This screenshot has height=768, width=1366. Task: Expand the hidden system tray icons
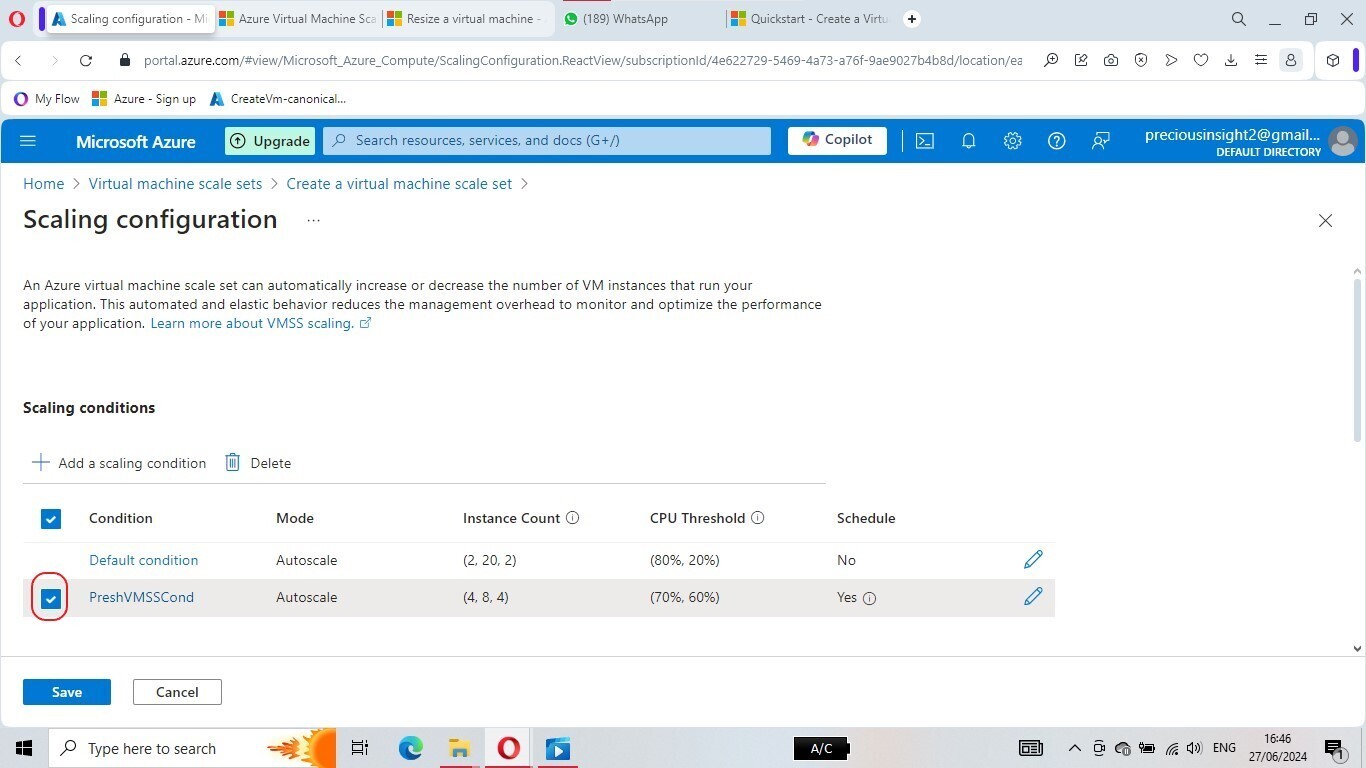(1075, 748)
